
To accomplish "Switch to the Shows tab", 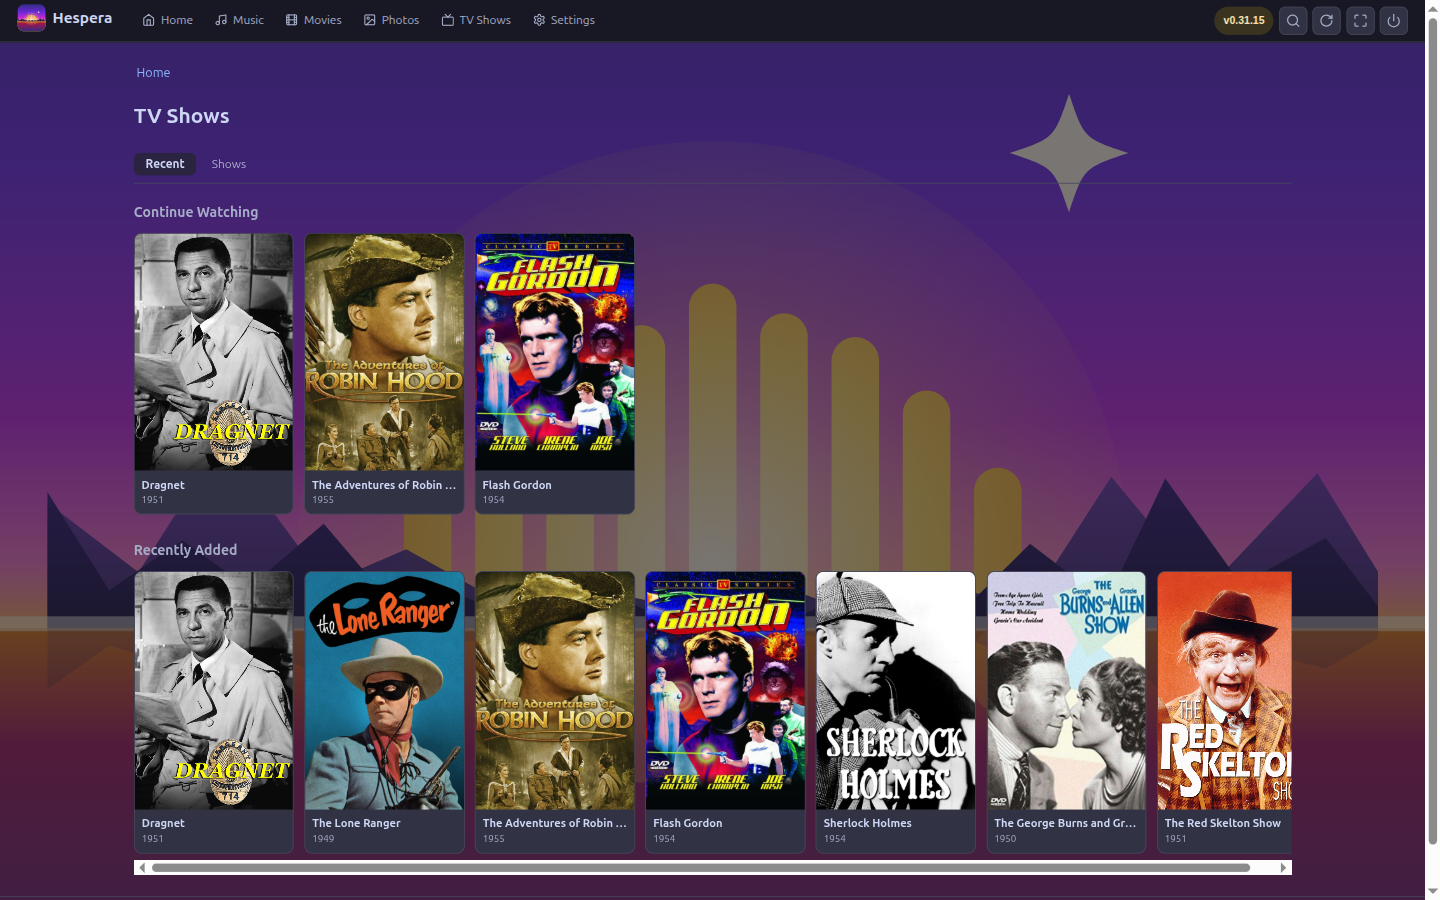I will pyautogui.click(x=228, y=164).
